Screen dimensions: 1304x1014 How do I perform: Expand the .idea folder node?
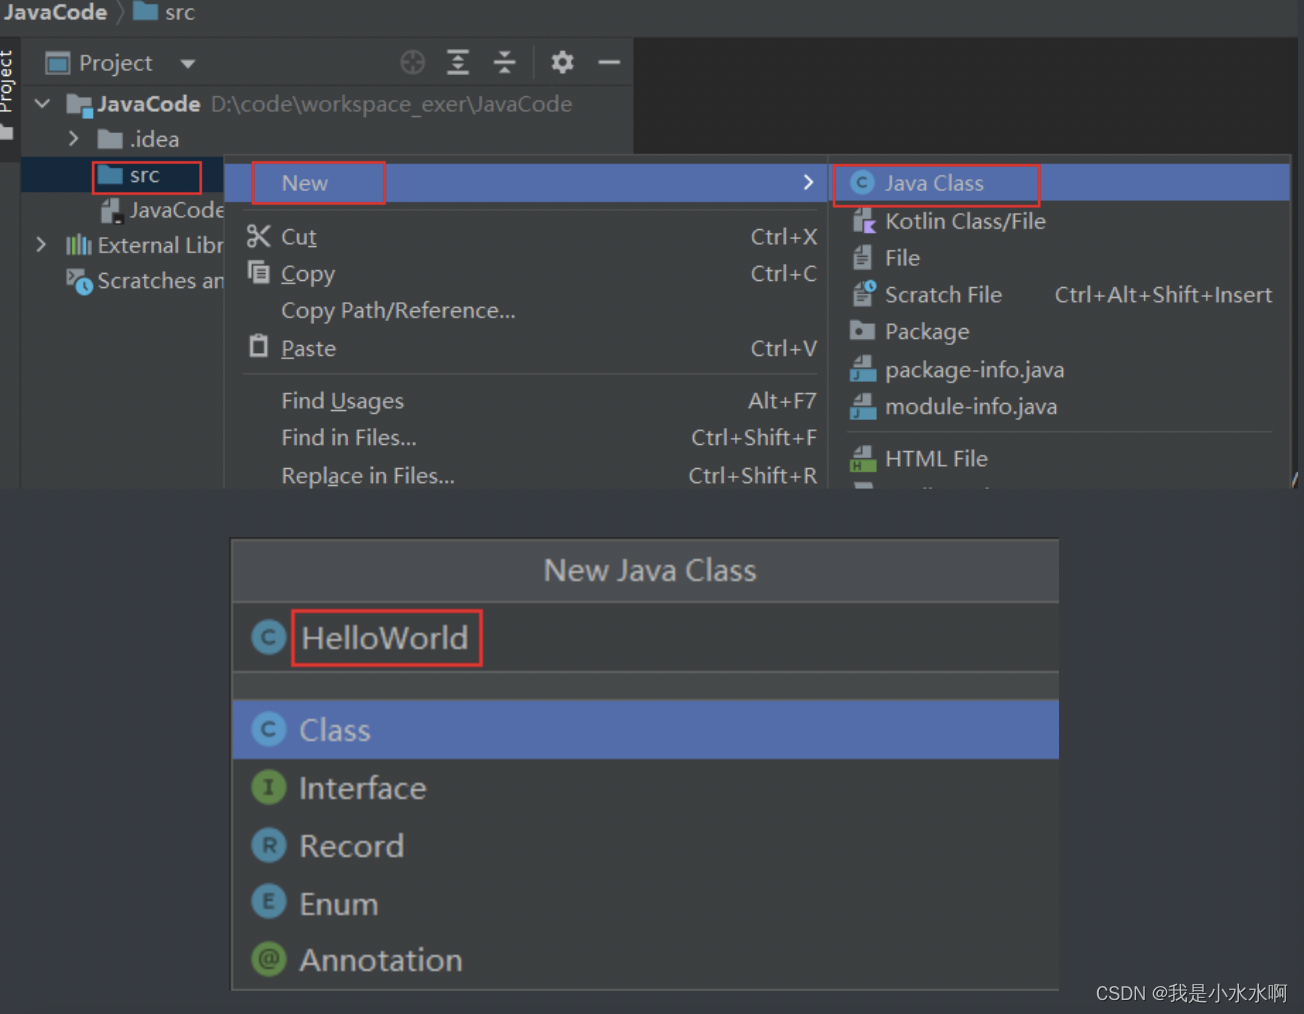coord(73,138)
